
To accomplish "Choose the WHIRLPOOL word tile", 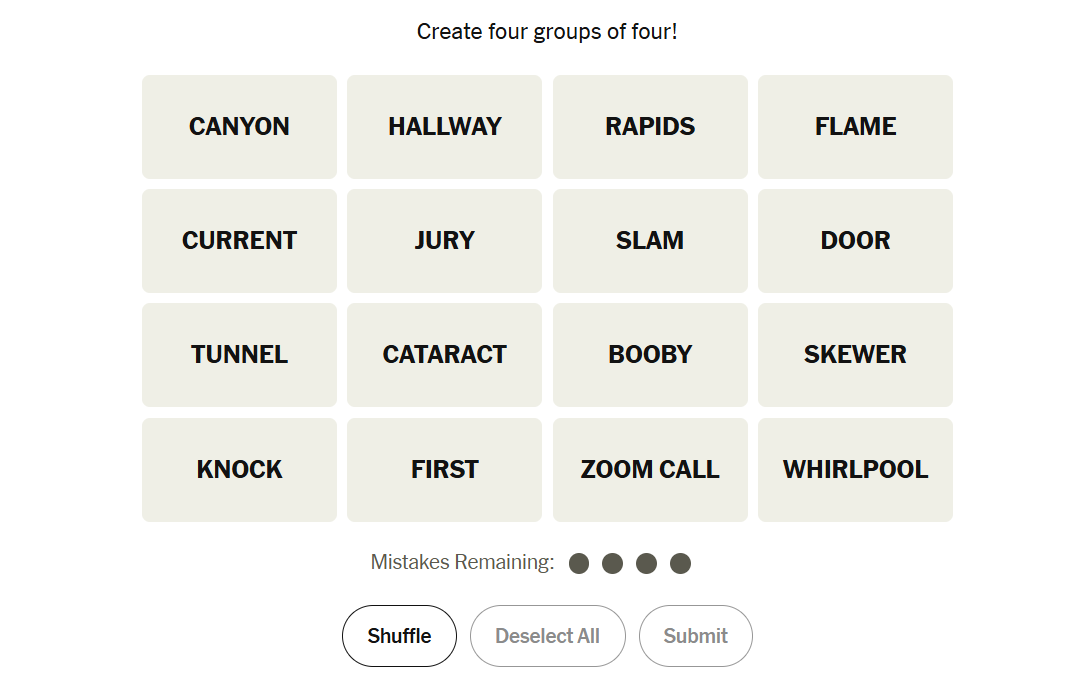I will point(855,470).
